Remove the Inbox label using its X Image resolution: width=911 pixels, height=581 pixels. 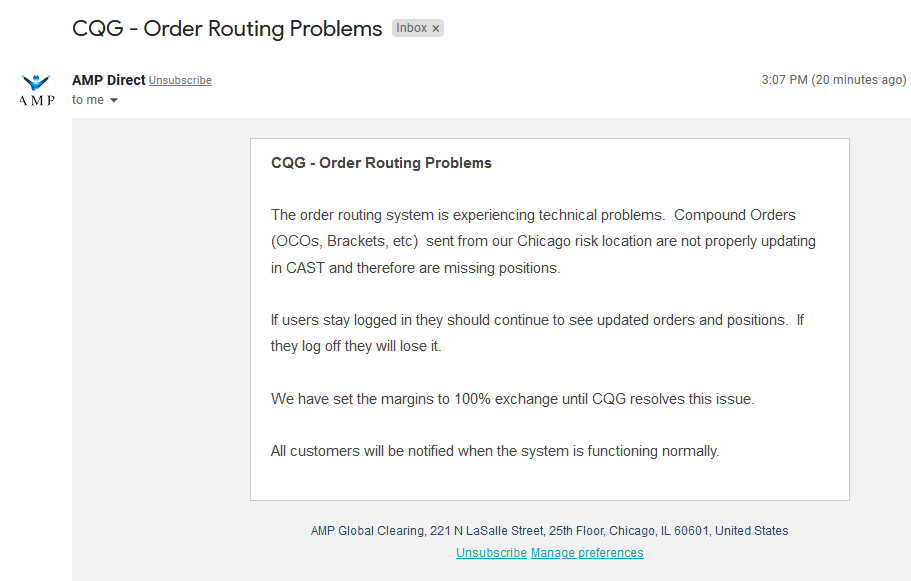436,29
